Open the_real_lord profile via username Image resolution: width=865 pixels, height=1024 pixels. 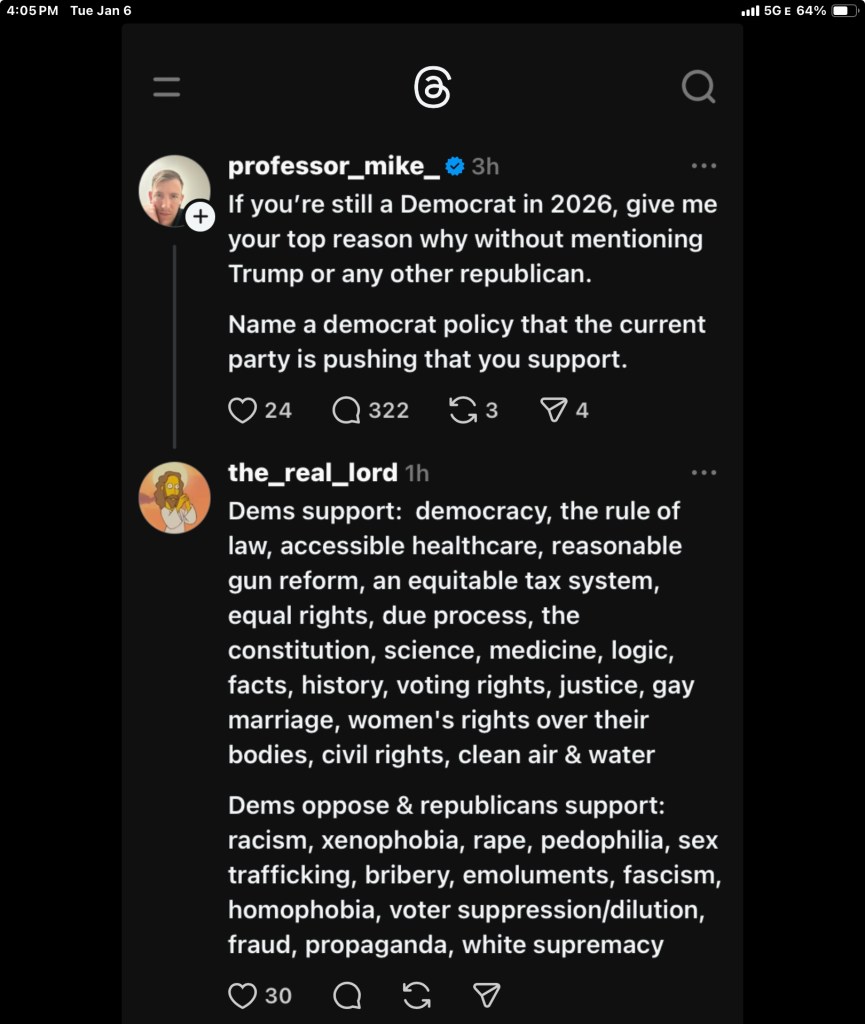[x=312, y=472]
